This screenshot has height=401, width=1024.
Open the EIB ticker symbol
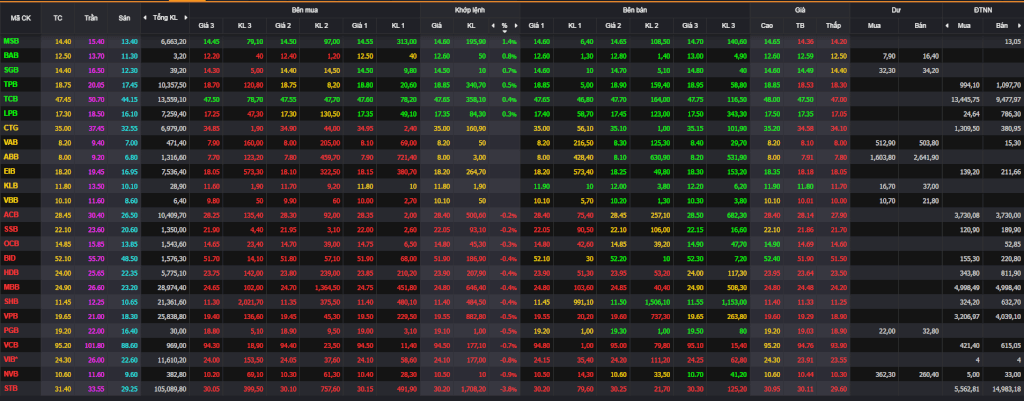pyautogui.click(x=10, y=170)
